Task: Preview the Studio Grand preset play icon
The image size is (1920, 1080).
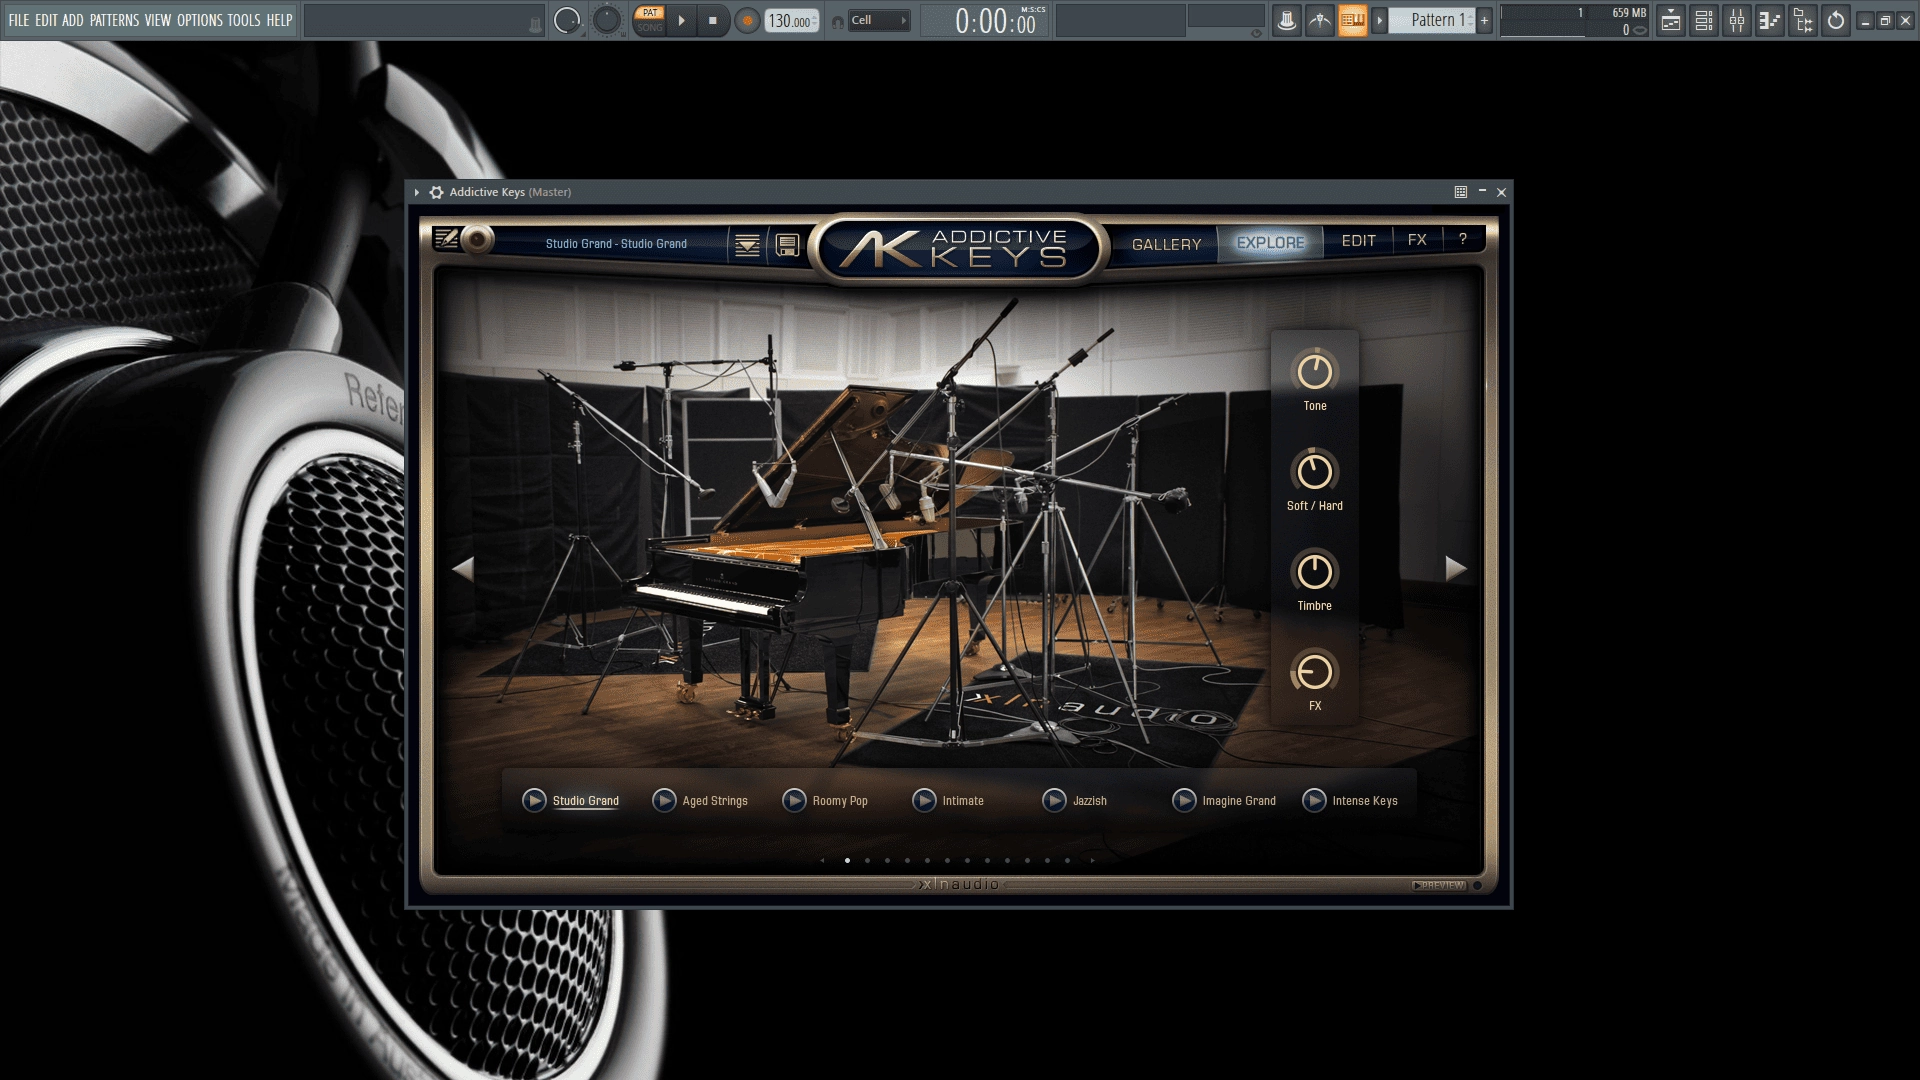Action: (535, 801)
